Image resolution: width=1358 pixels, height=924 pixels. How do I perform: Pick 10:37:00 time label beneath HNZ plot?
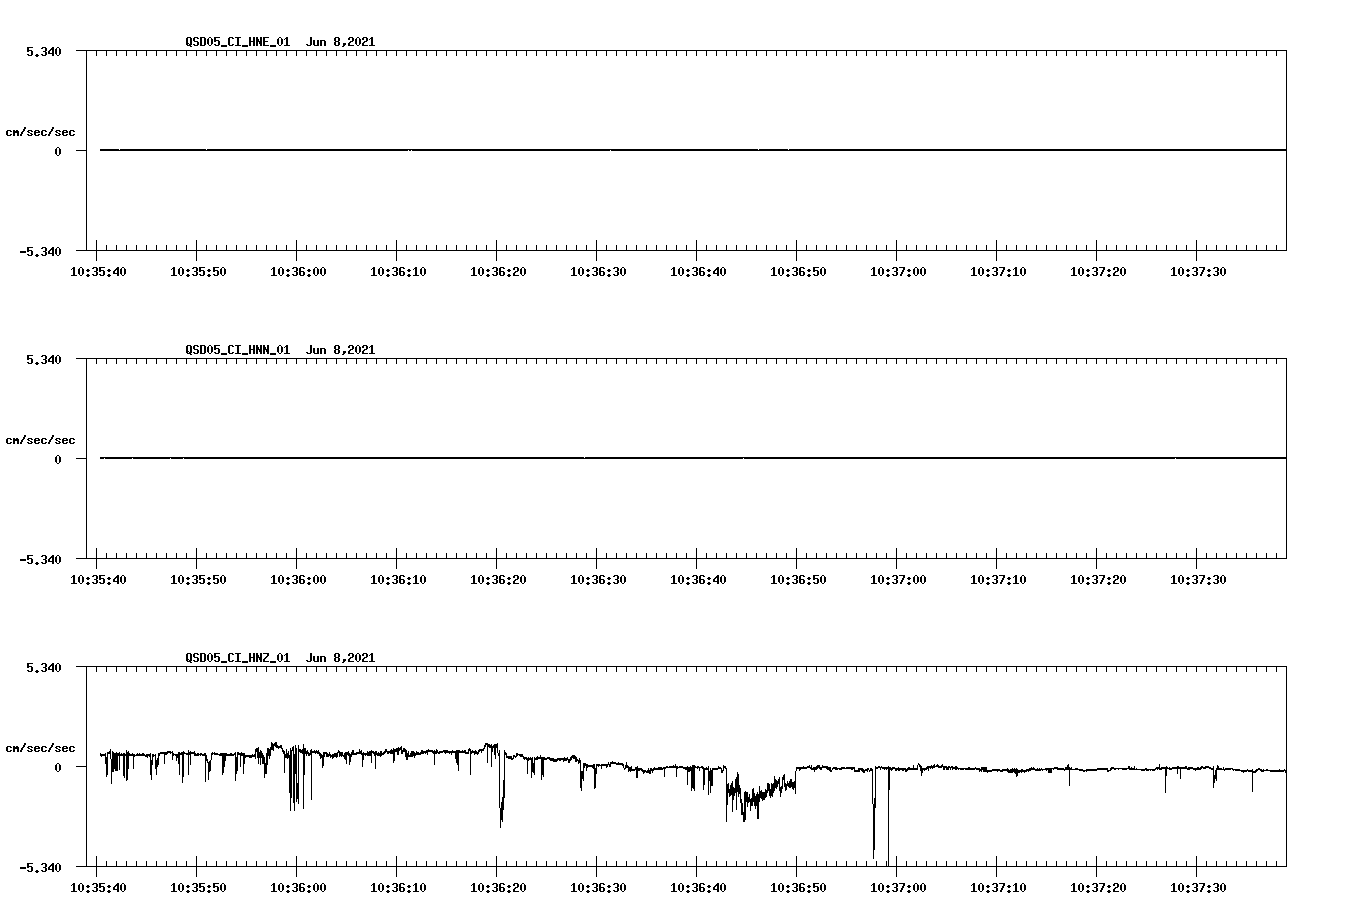point(898,888)
